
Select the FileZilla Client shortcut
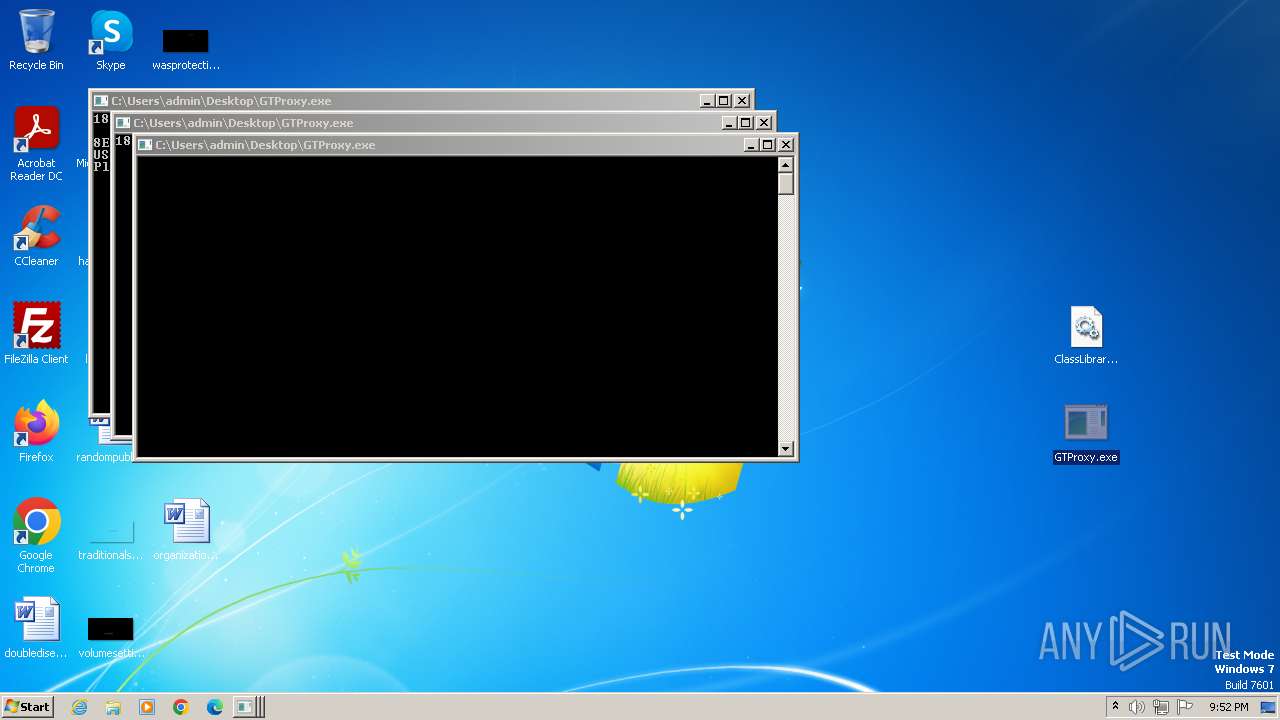click(x=36, y=334)
